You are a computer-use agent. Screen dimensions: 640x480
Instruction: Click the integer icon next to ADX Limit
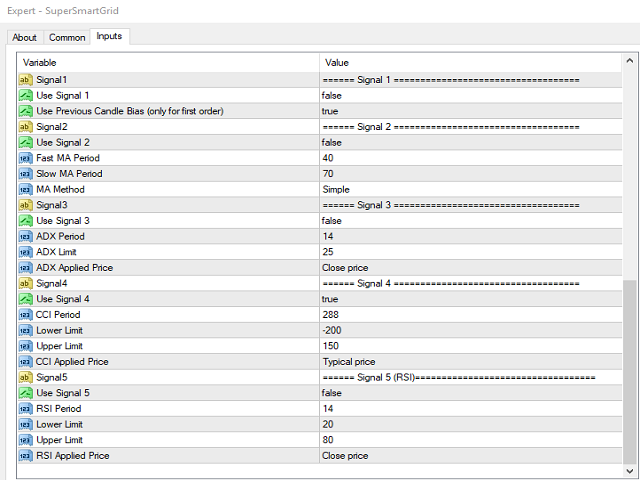25,252
